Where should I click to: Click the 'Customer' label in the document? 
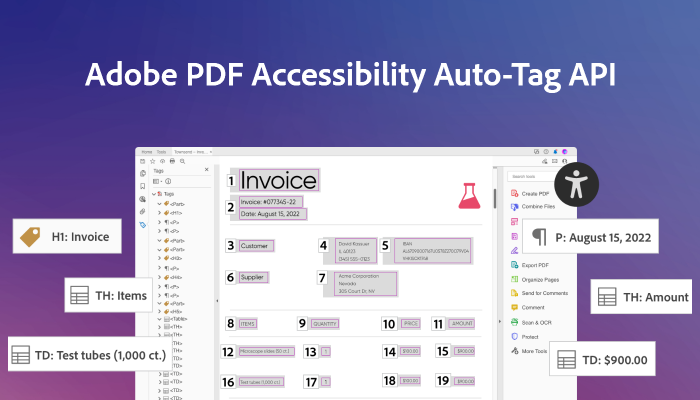click(x=256, y=246)
